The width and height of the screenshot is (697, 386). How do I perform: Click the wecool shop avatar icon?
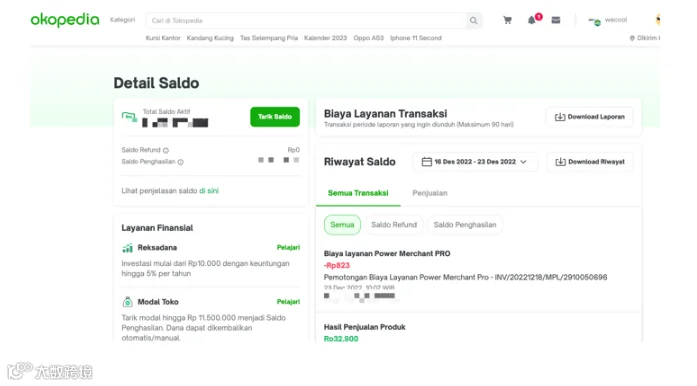[594, 20]
